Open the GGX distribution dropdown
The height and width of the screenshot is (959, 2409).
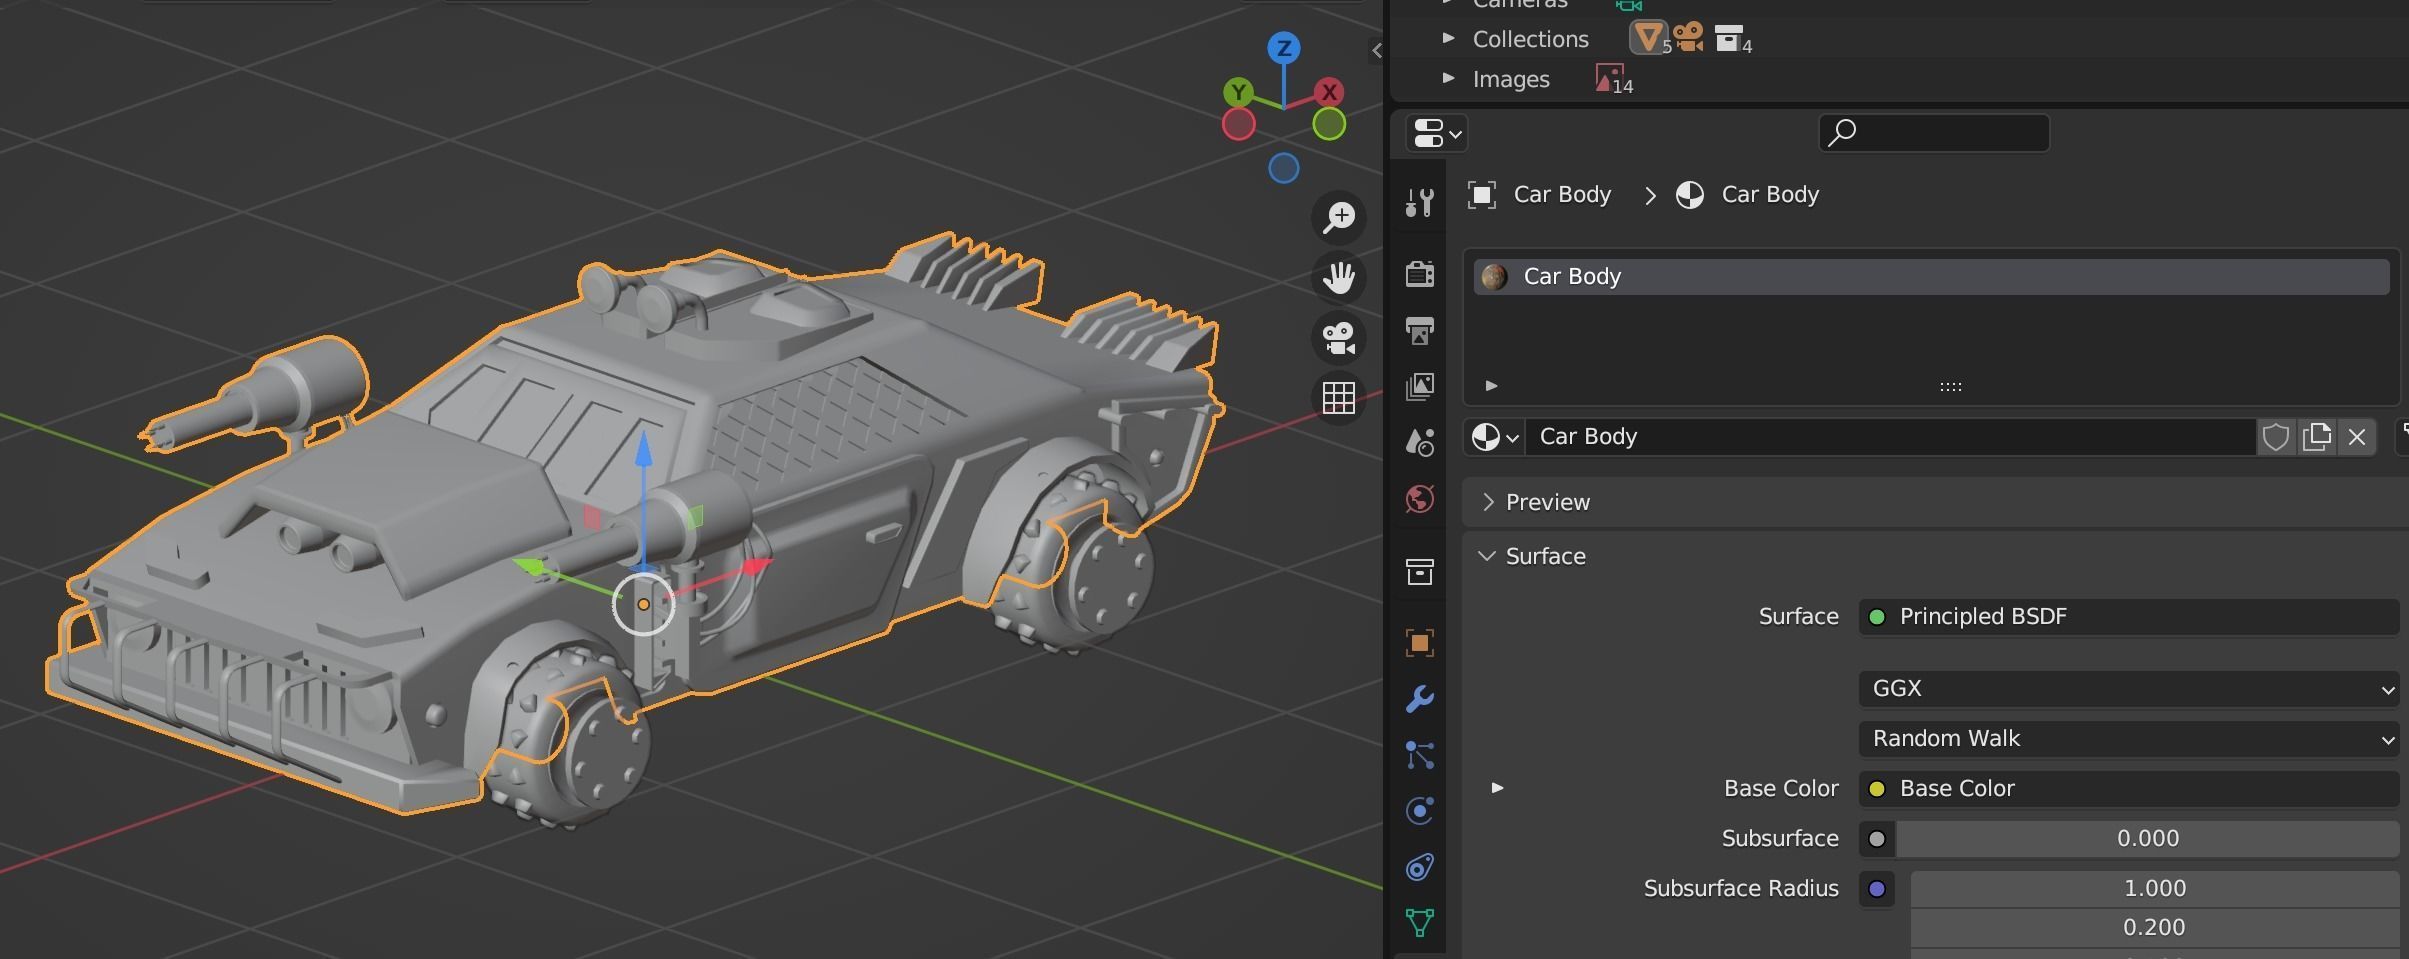(2129, 689)
